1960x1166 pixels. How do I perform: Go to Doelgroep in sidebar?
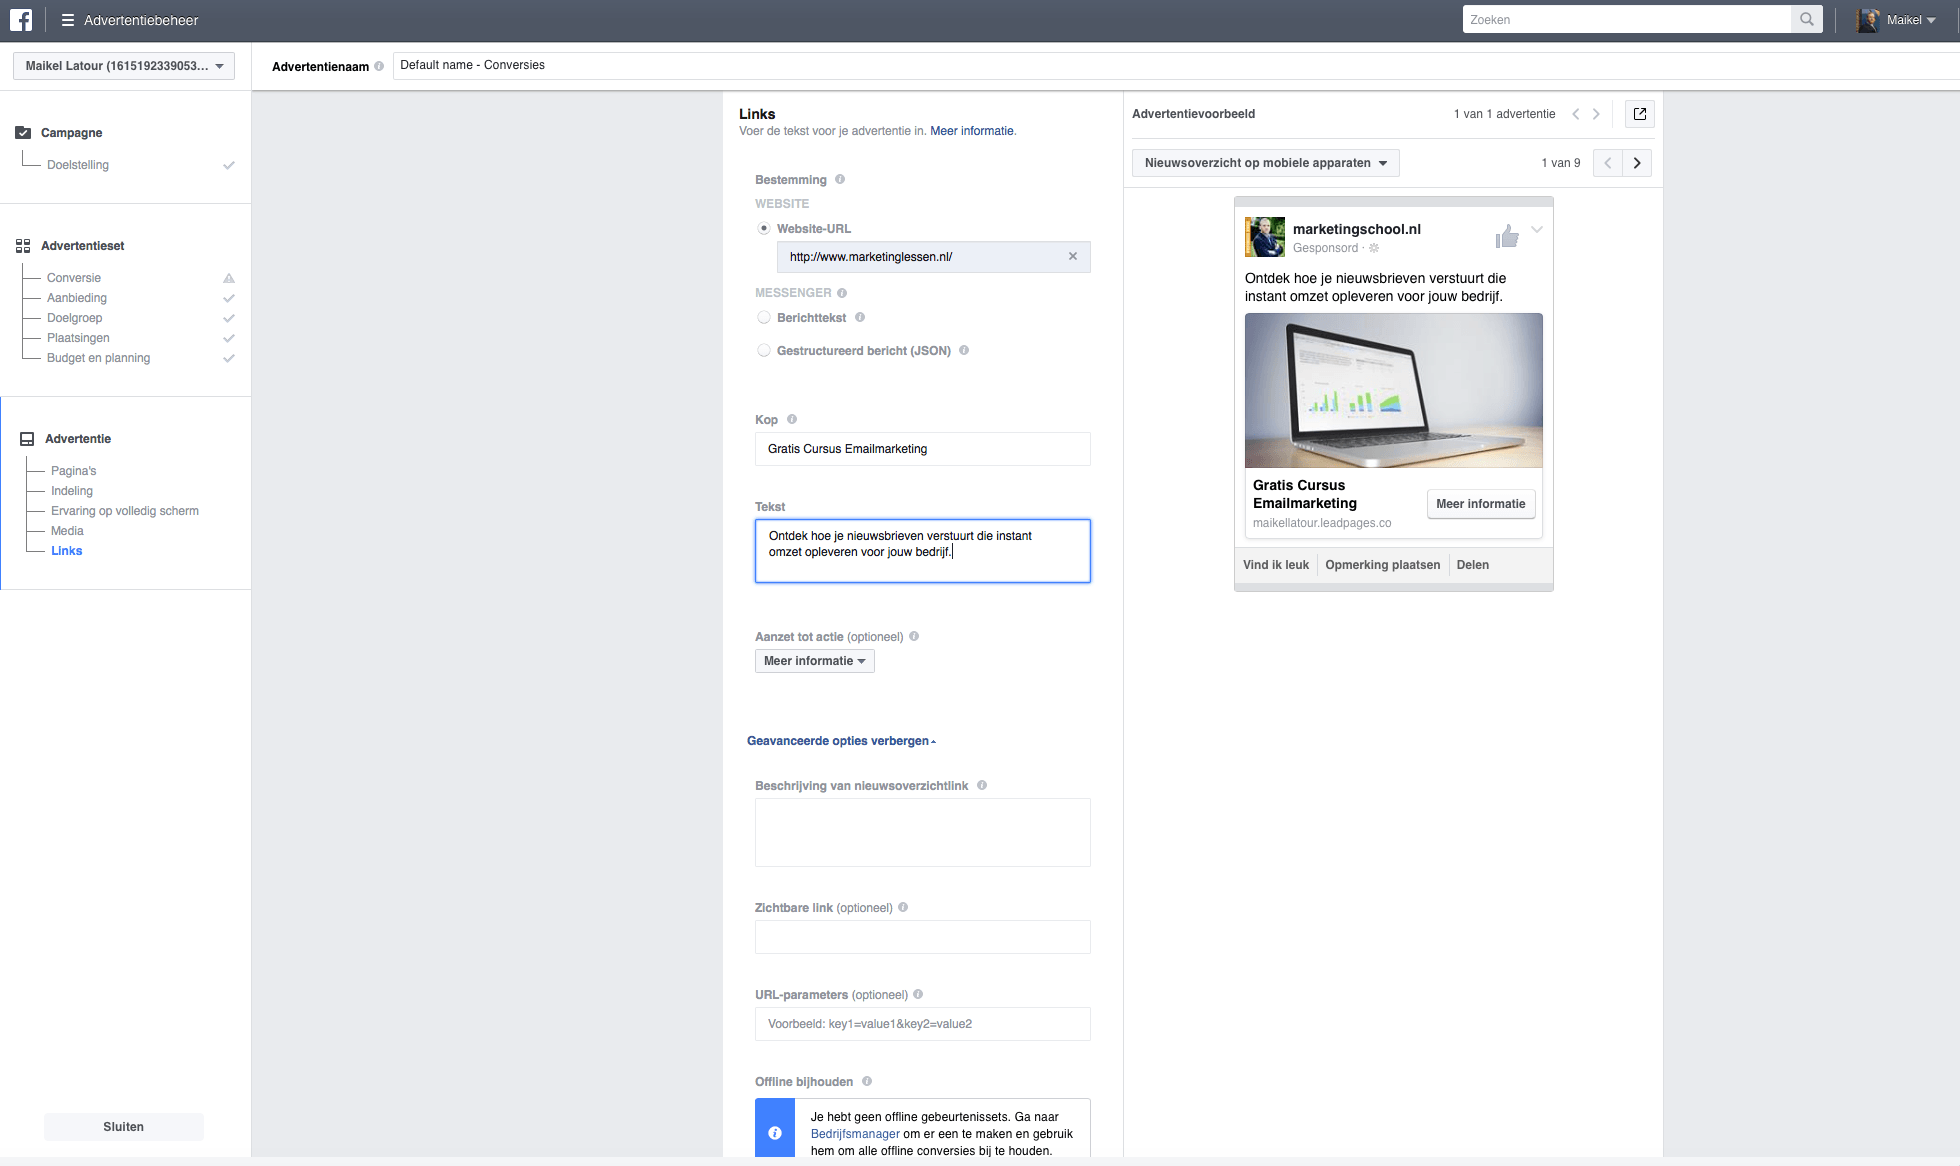(x=74, y=318)
